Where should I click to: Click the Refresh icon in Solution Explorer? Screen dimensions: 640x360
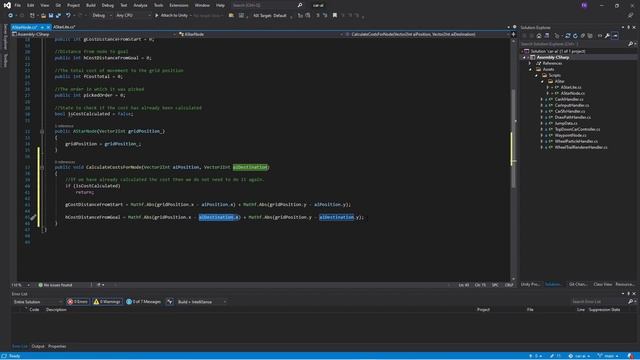pyautogui.click(x=575, y=36)
